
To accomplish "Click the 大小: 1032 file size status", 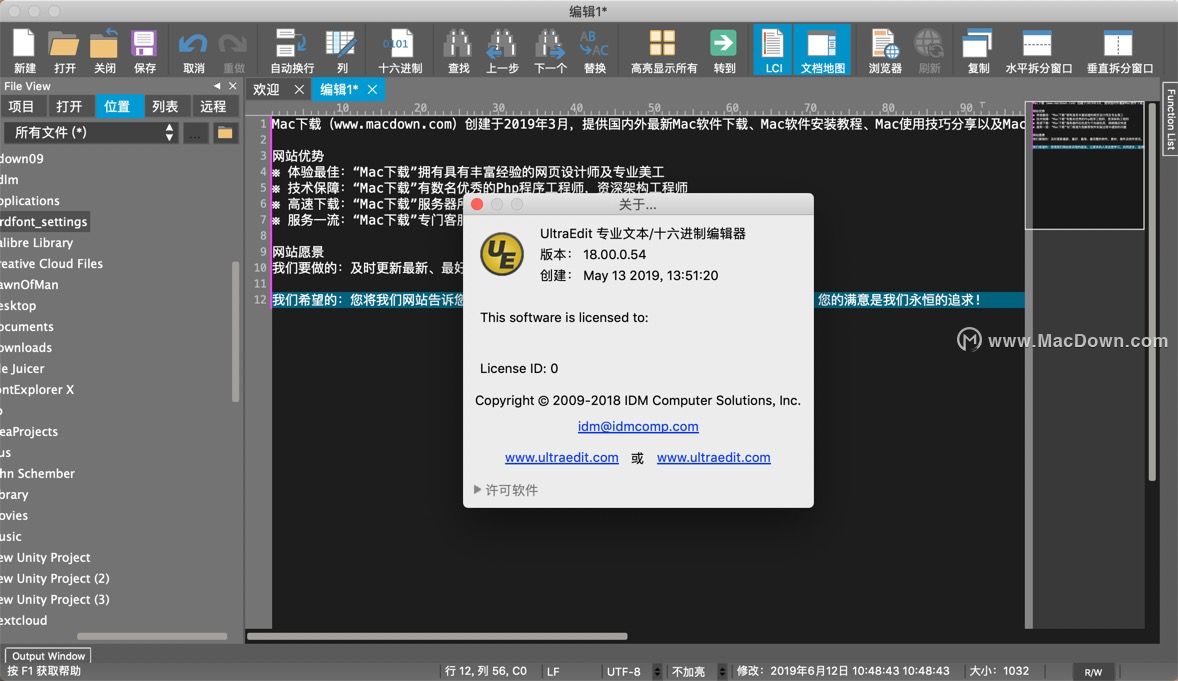I will click(x=999, y=671).
